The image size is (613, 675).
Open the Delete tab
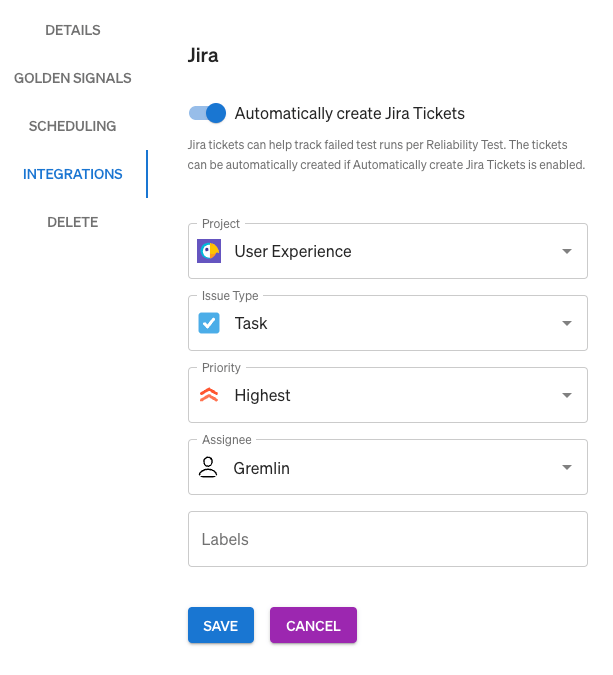(73, 222)
